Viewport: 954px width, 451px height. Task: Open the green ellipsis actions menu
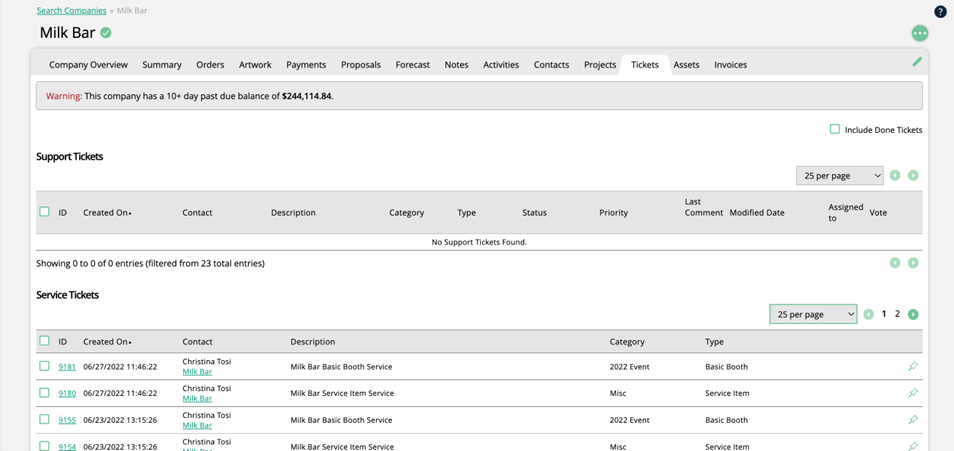click(919, 33)
